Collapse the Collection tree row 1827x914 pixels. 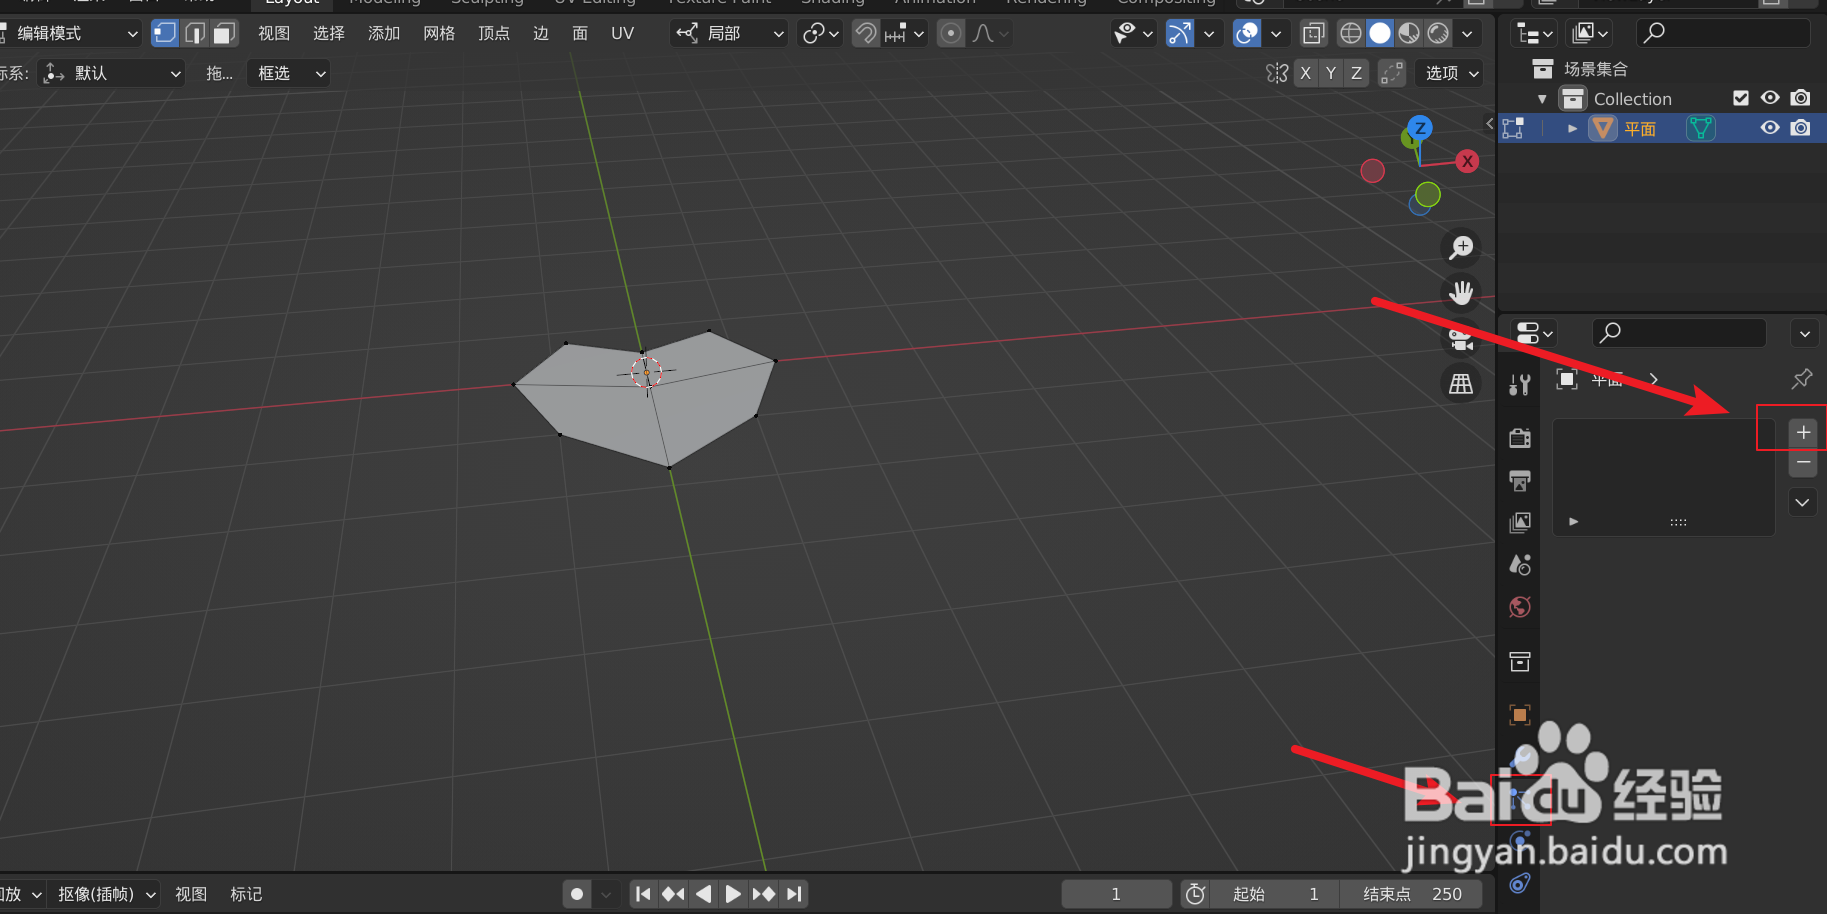pyautogui.click(x=1542, y=99)
